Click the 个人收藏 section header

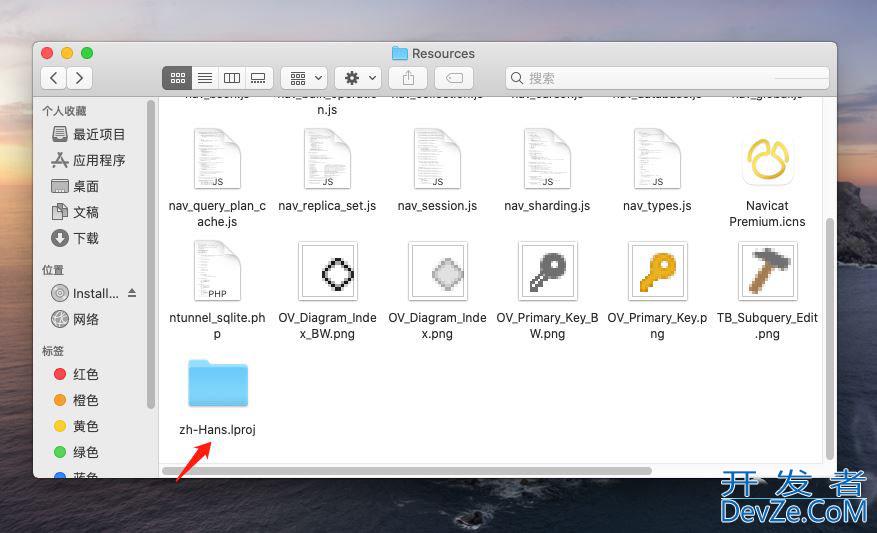click(x=64, y=111)
